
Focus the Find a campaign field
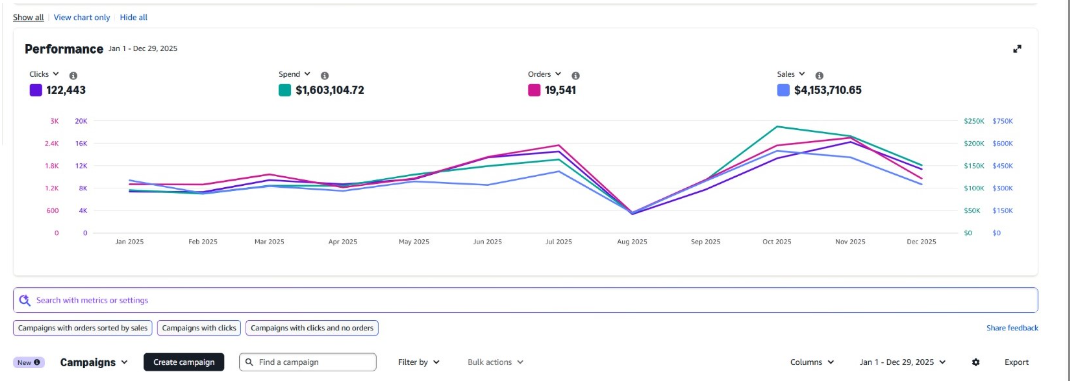[x=308, y=362]
